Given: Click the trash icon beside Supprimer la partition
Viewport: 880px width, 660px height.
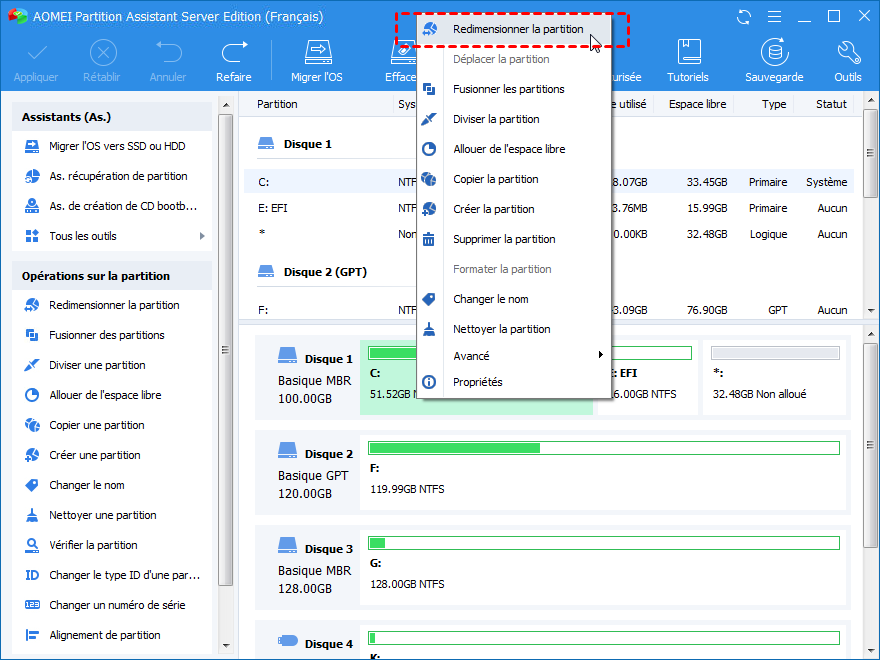Looking at the screenshot, I should (429, 240).
